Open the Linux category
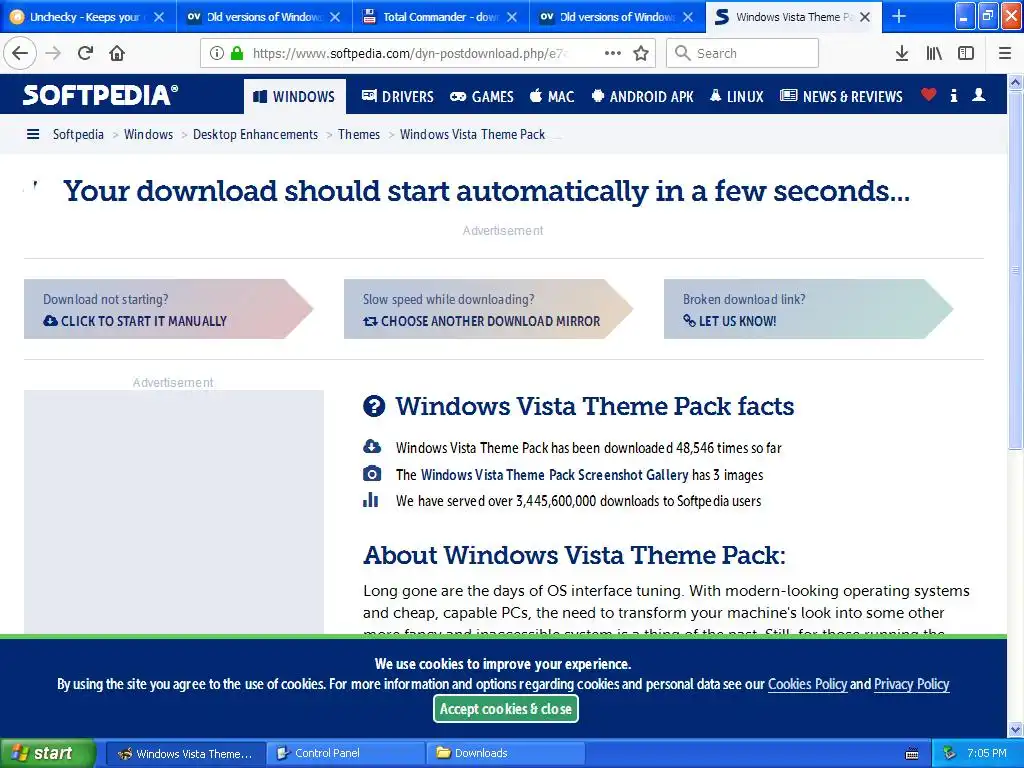 737,97
